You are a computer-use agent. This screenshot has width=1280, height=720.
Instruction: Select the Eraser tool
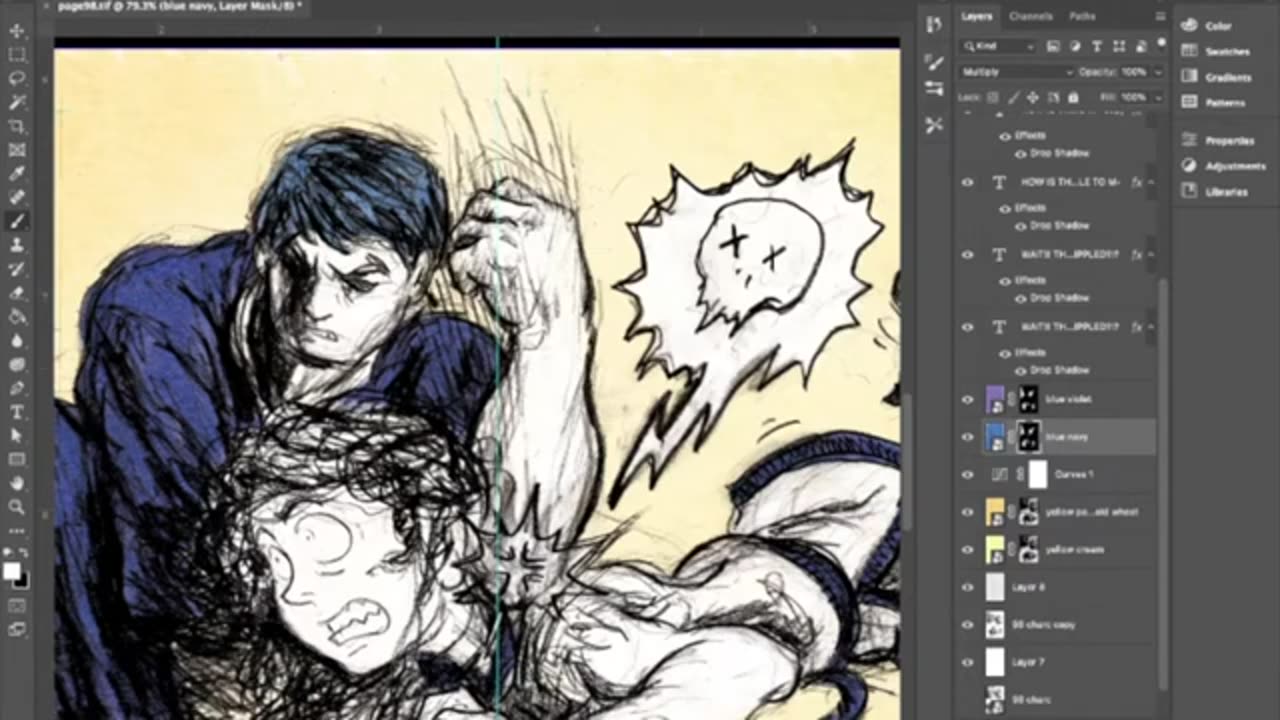17,294
